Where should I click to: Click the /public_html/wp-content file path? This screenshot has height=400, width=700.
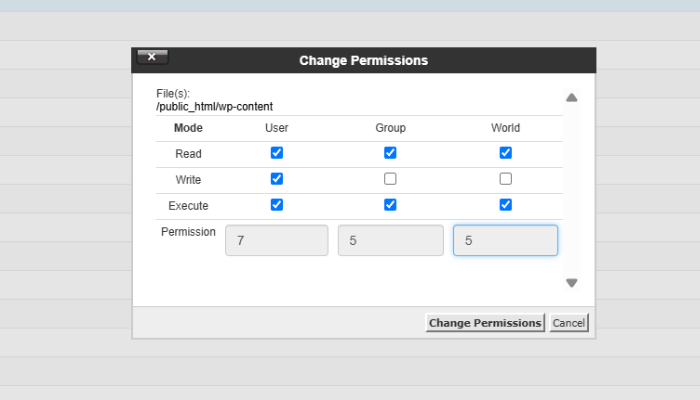215,106
